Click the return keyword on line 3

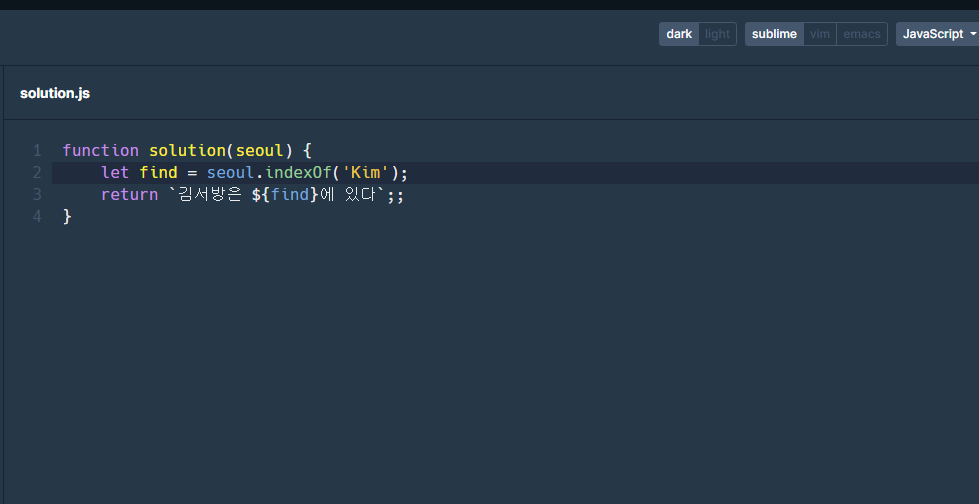(x=129, y=194)
